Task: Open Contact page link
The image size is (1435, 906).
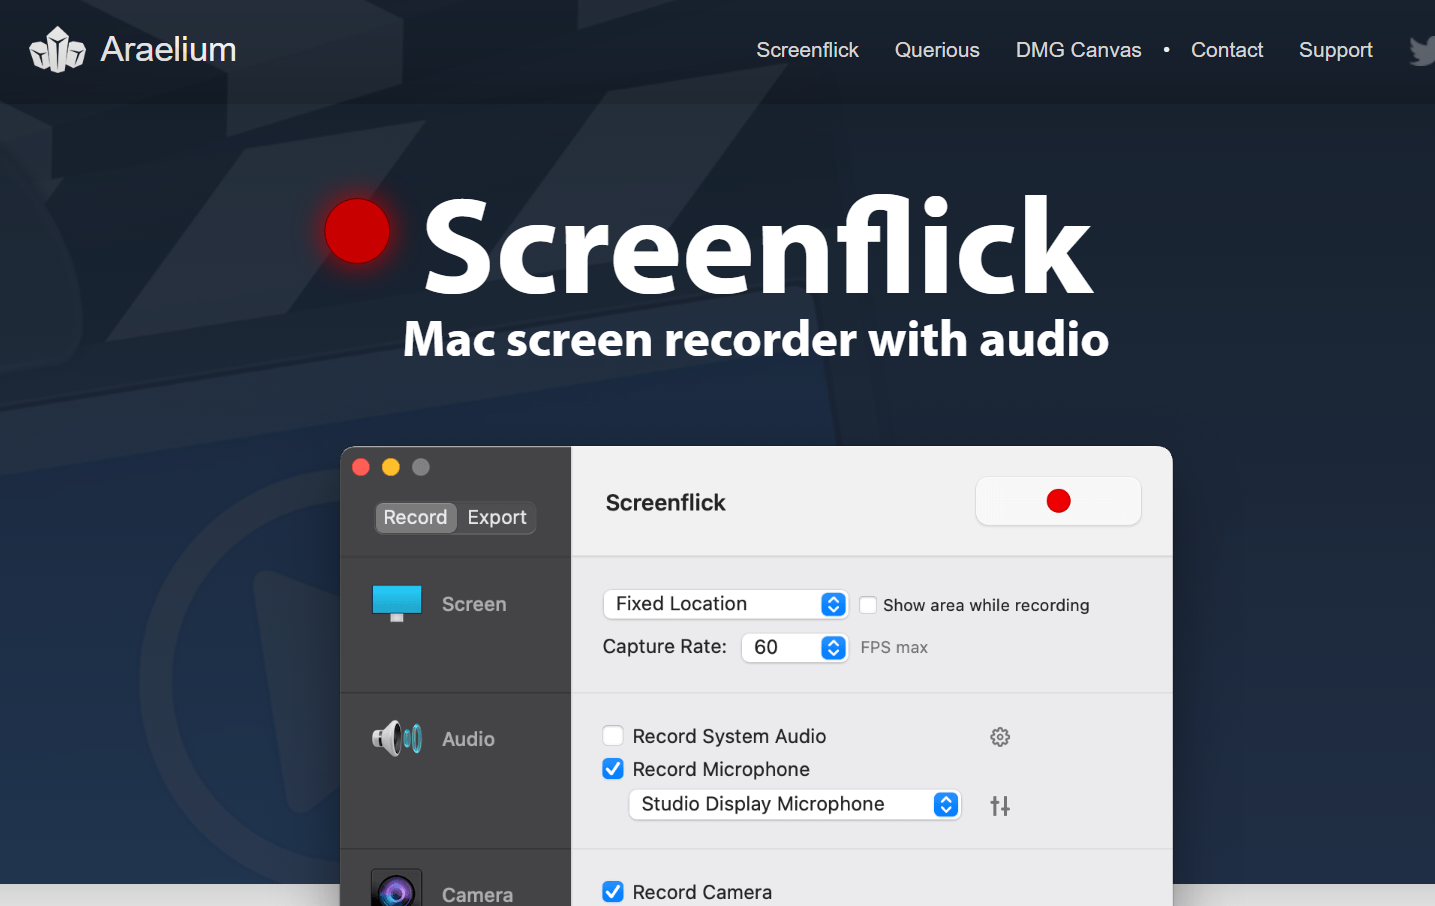Action: point(1227,50)
